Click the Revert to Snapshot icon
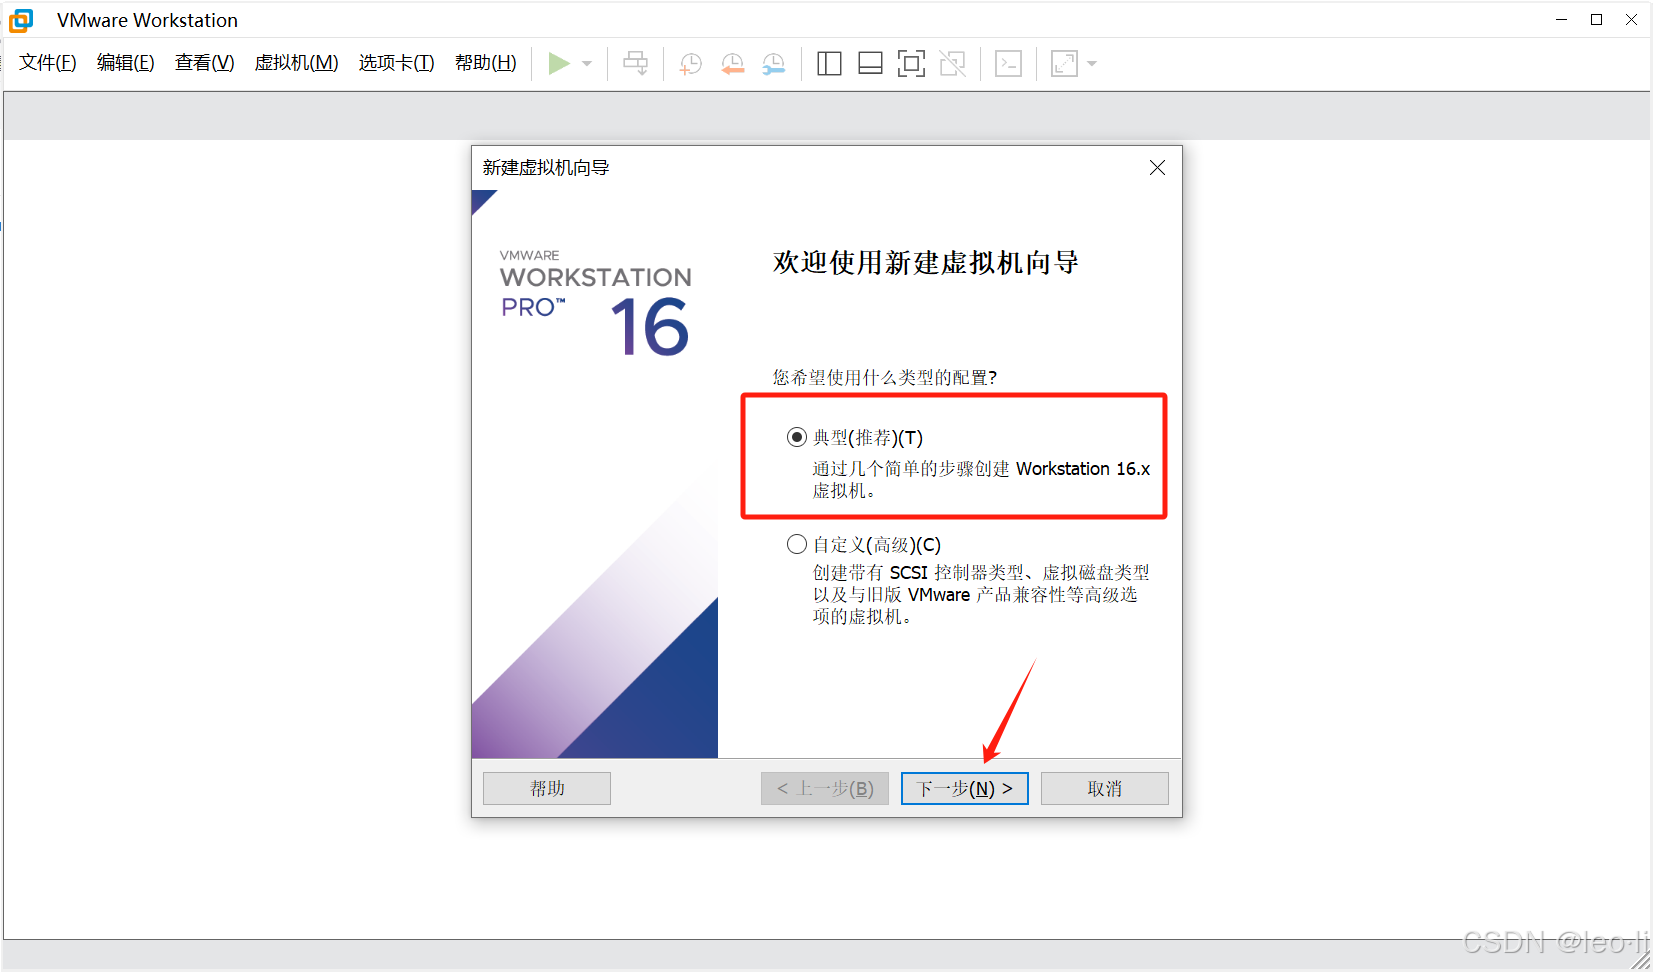The height and width of the screenshot is (972, 1653). click(733, 64)
